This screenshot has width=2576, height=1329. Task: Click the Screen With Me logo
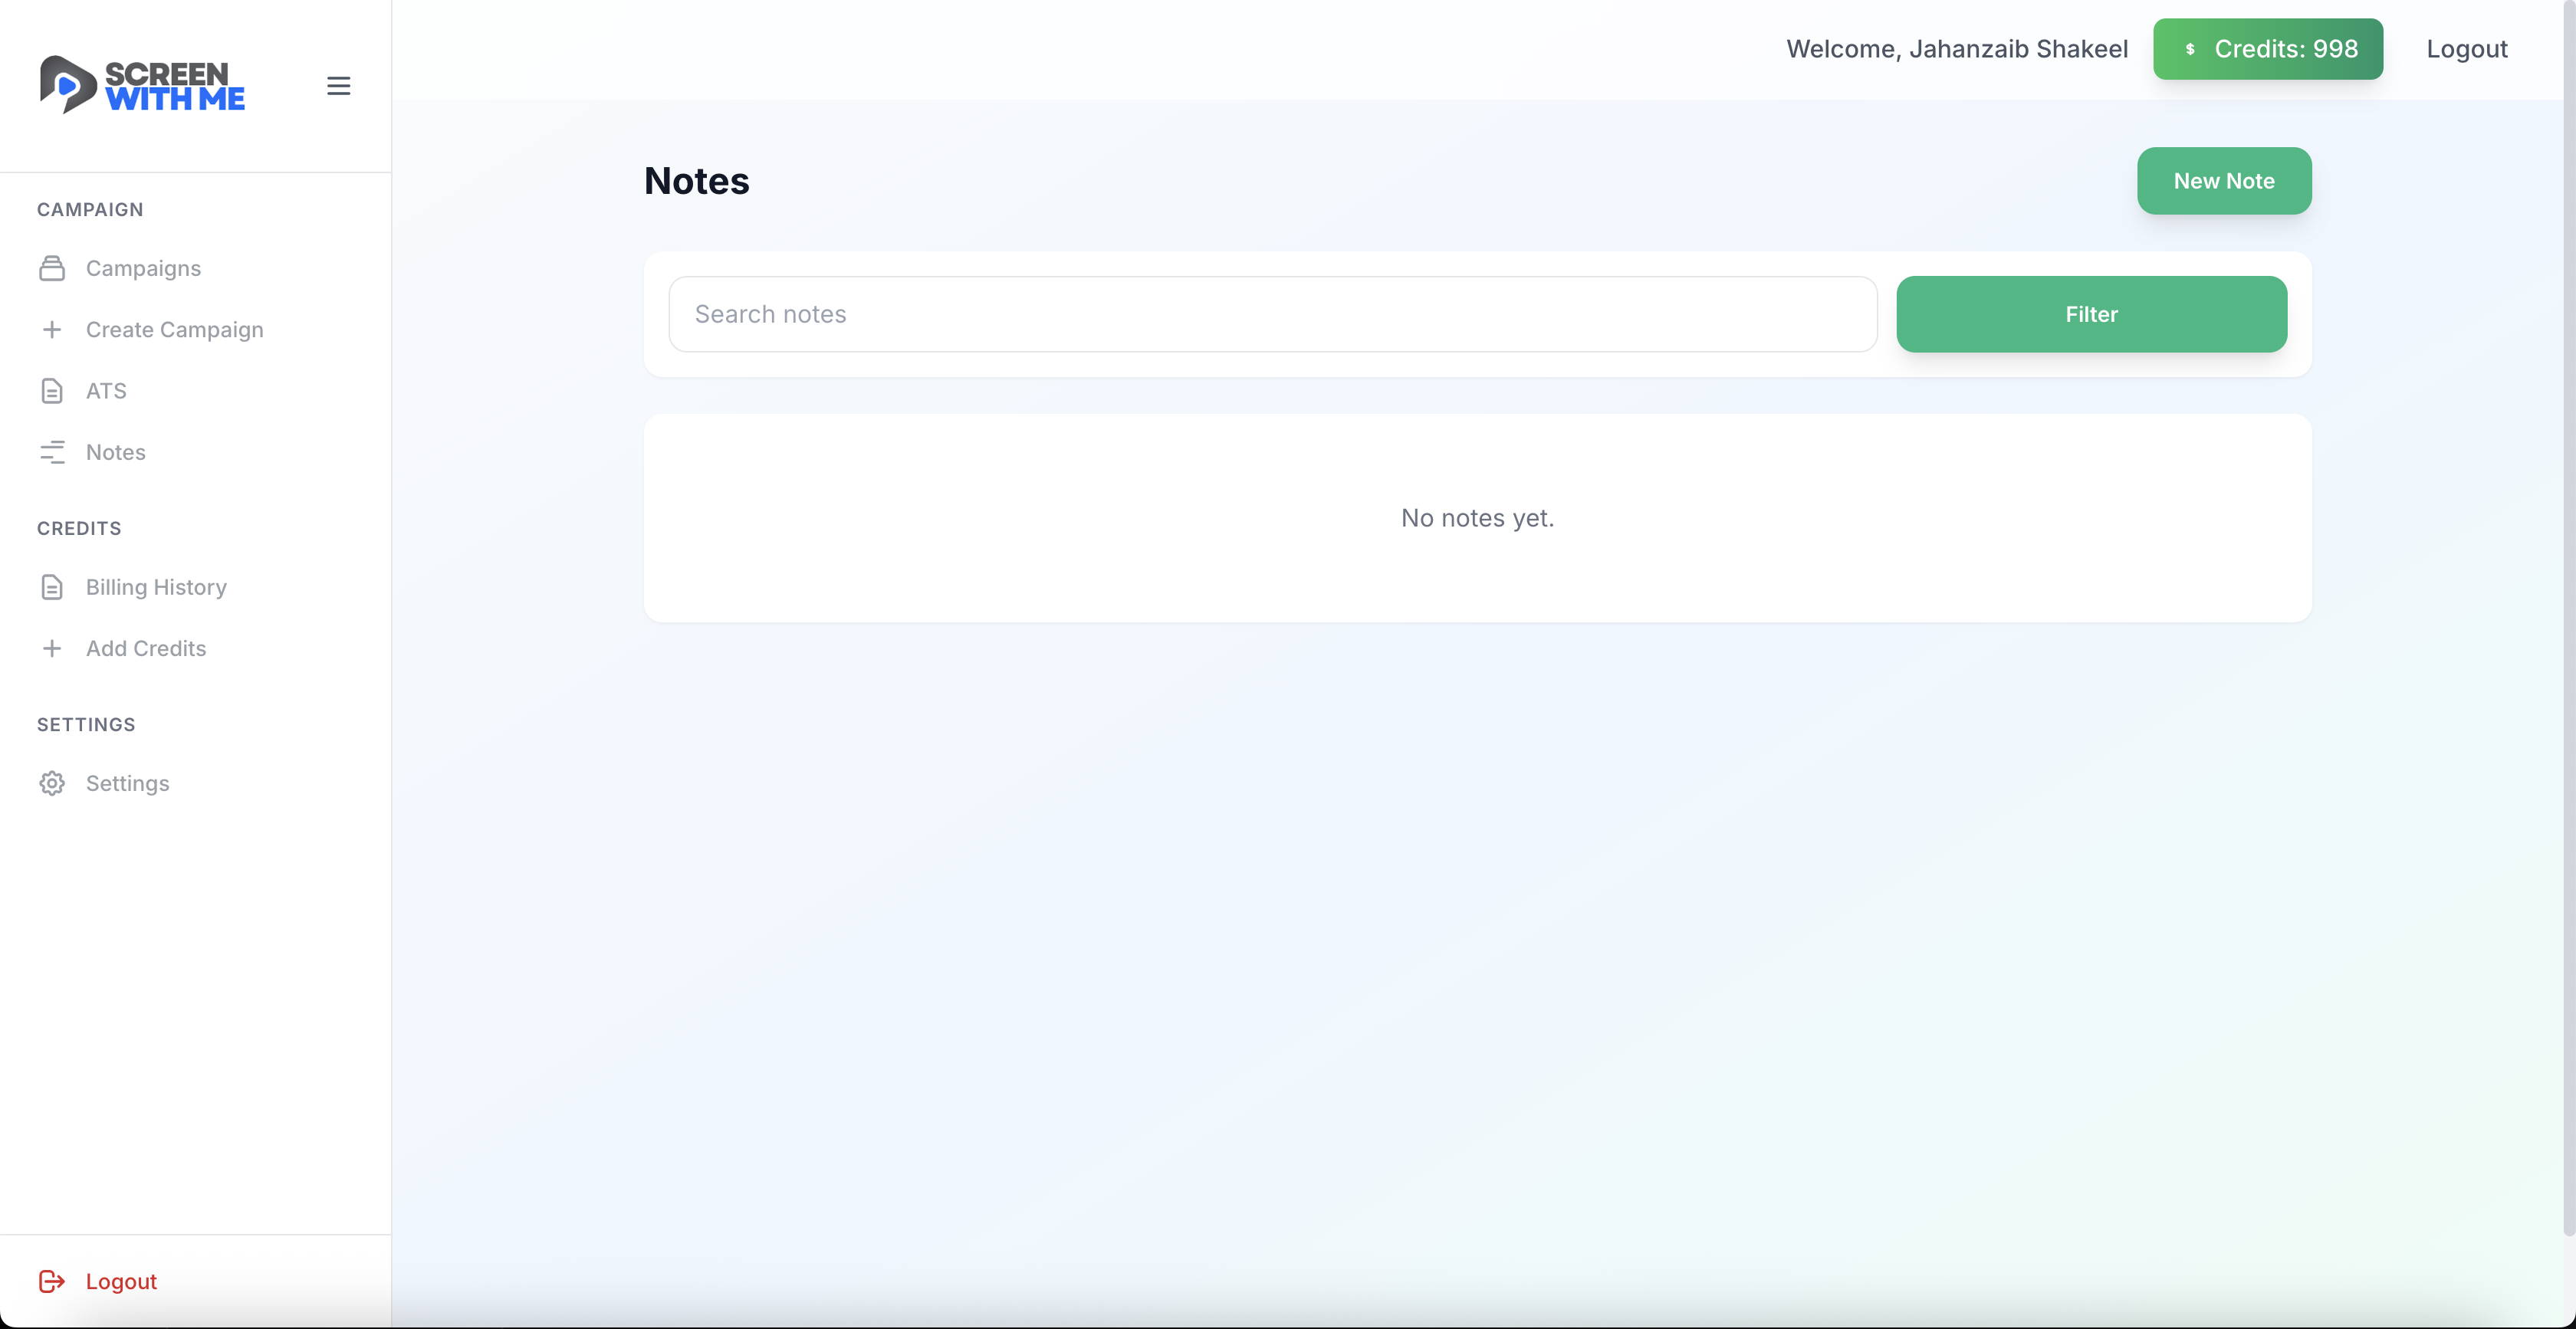[x=142, y=85]
